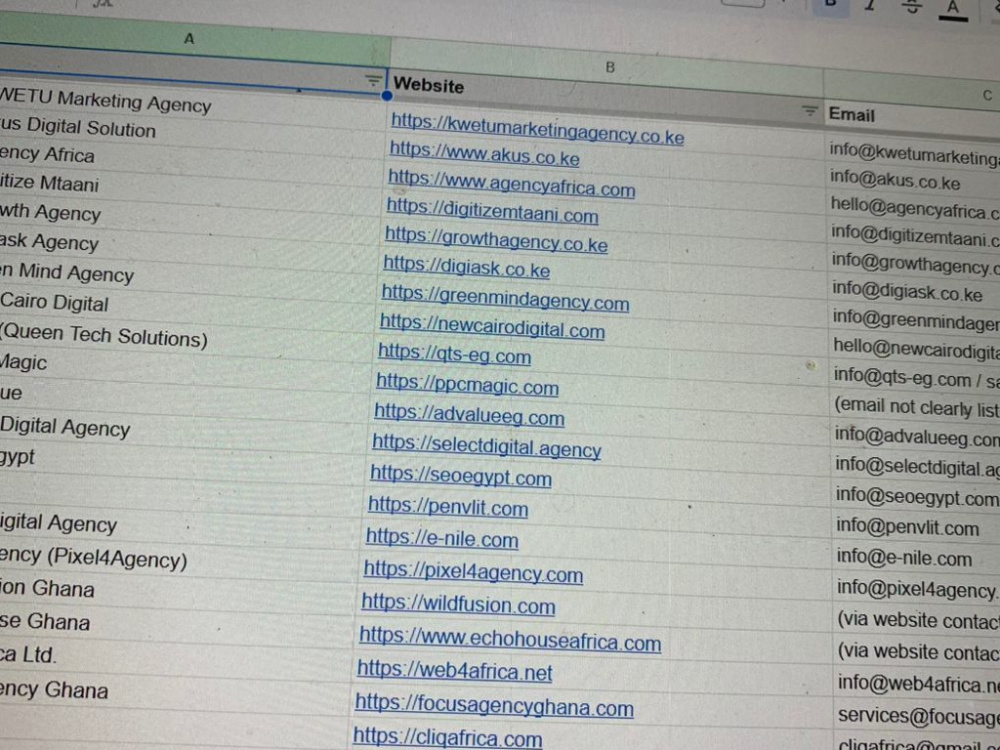The image size is (1000, 750).
Task: Toggle strikethrough formatting in toolbar
Action: [913, 6]
